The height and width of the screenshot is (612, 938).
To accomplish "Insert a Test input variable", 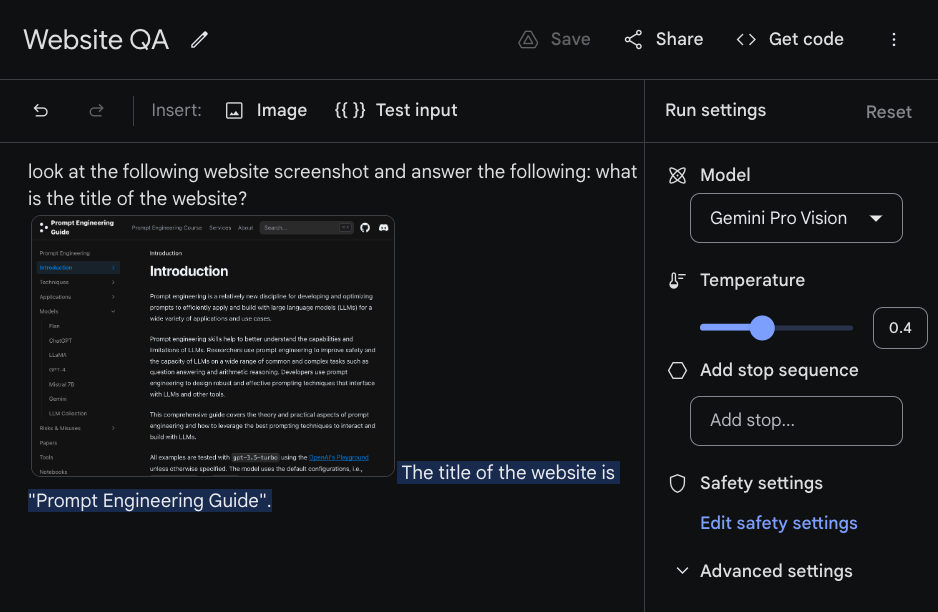I will [x=396, y=111].
